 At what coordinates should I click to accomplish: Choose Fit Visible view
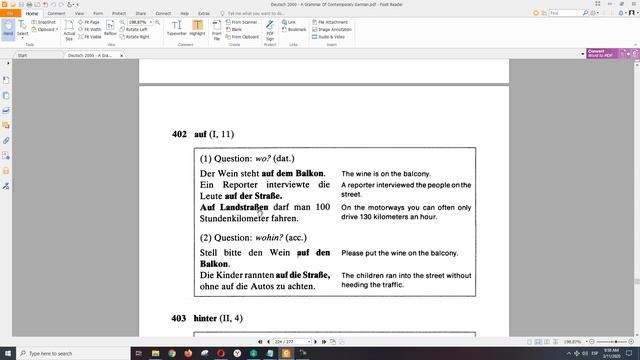click(x=90, y=37)
